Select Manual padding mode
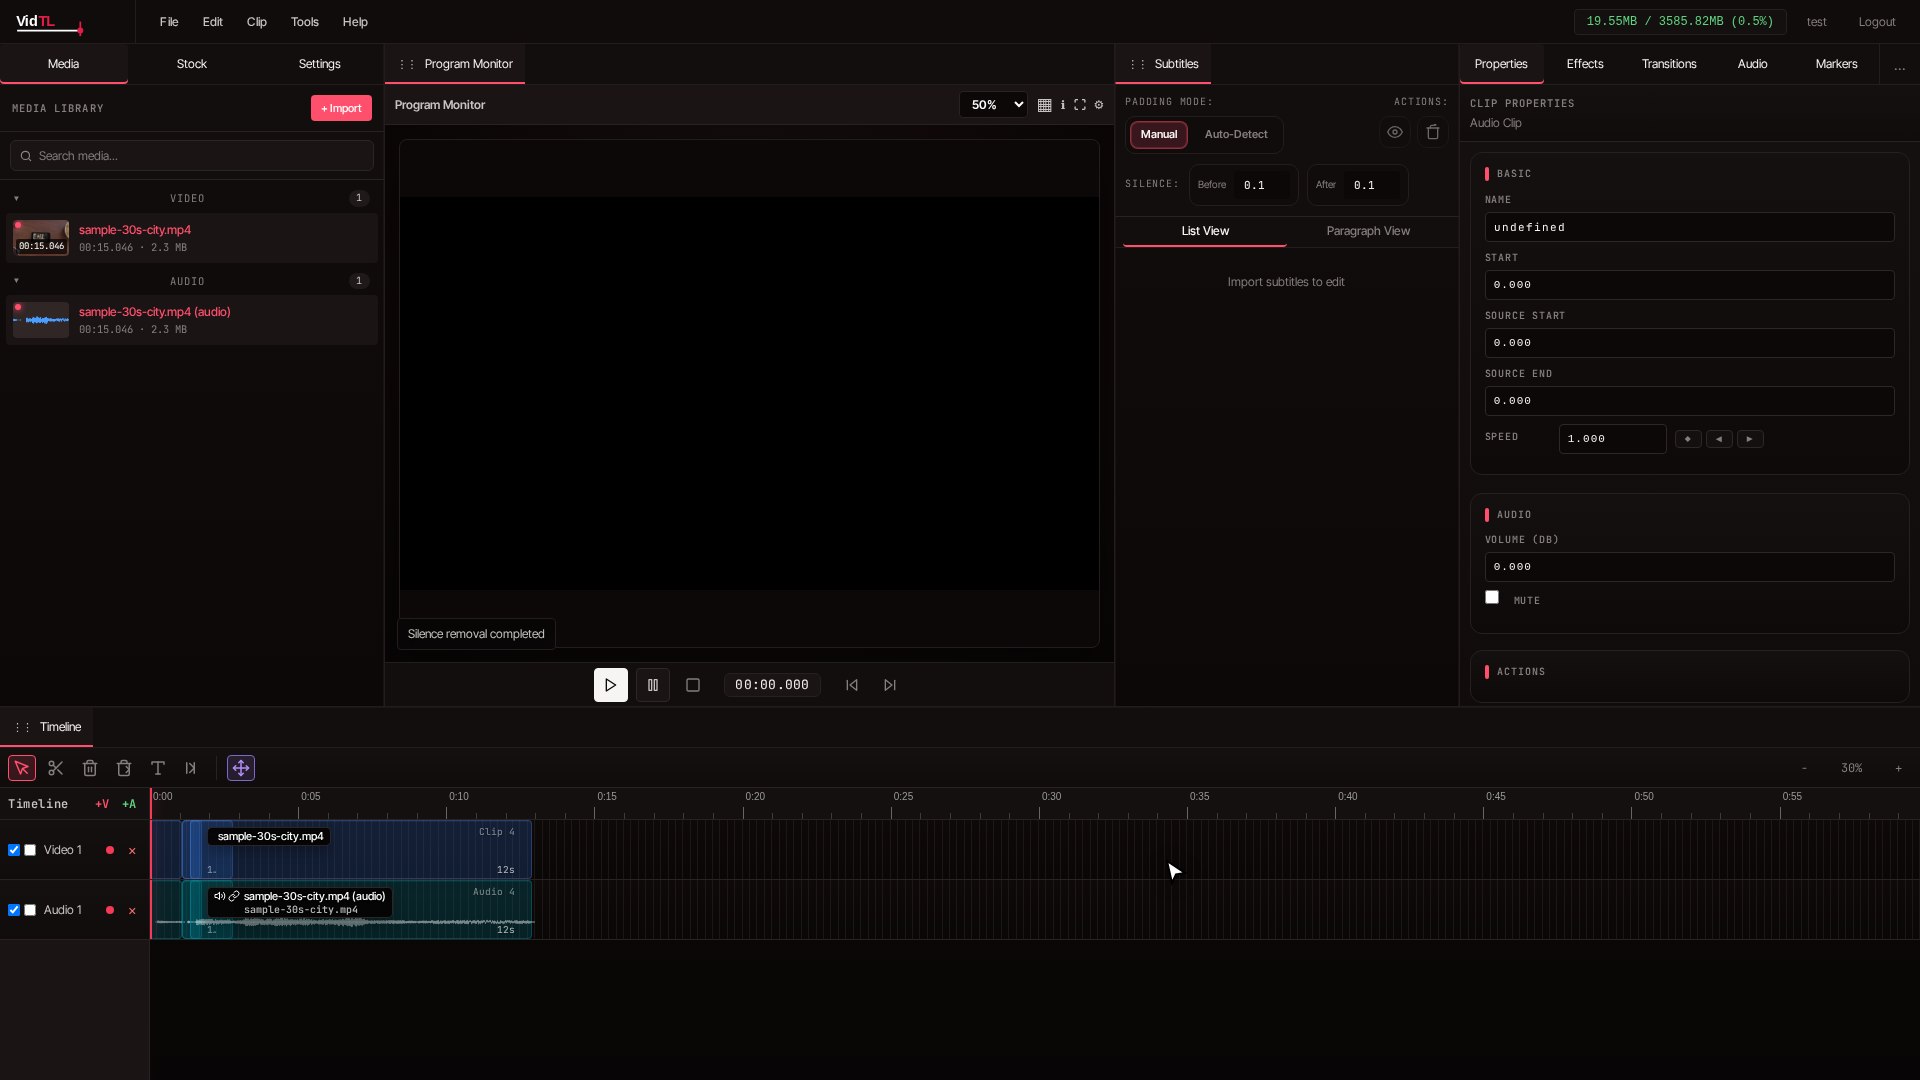Viewport: 1920px width, 1080px height. (x=1159, y=134)
